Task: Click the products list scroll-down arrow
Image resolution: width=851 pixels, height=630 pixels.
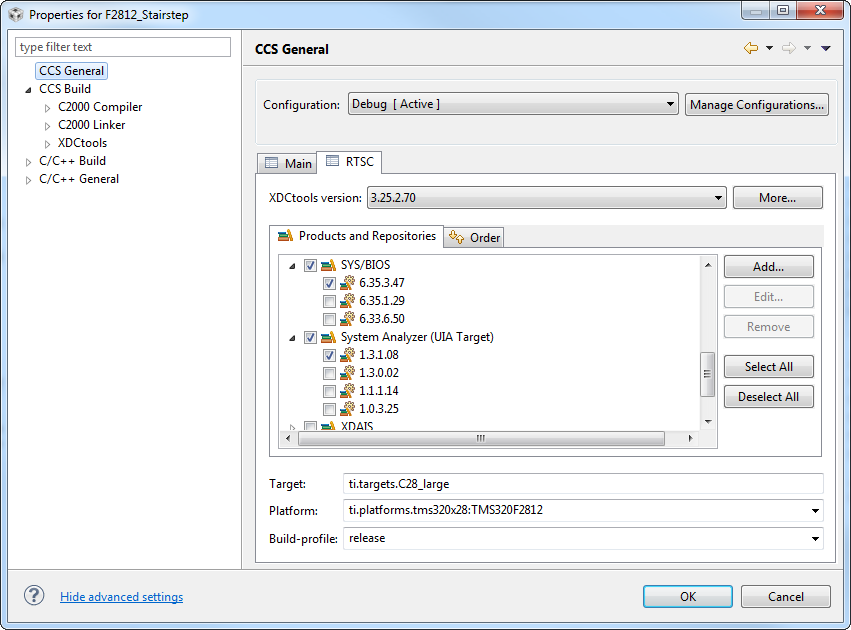Action: point(708,422)
